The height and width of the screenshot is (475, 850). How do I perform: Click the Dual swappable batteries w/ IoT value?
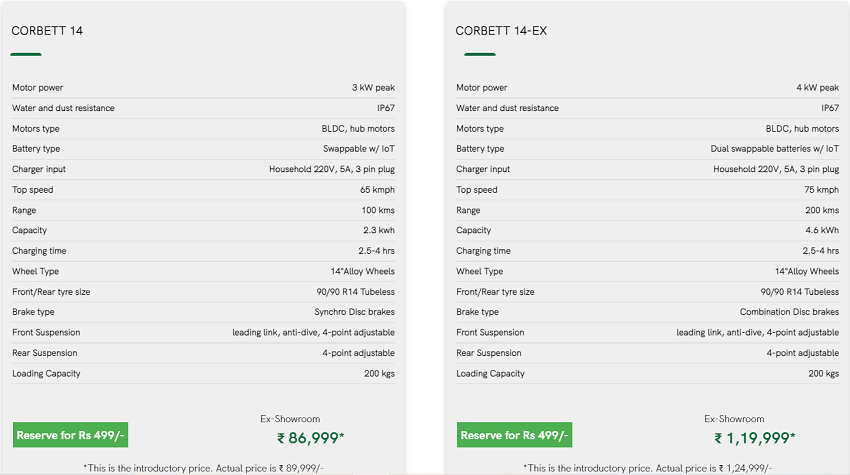pyautogui.click(x=775, y=149)
